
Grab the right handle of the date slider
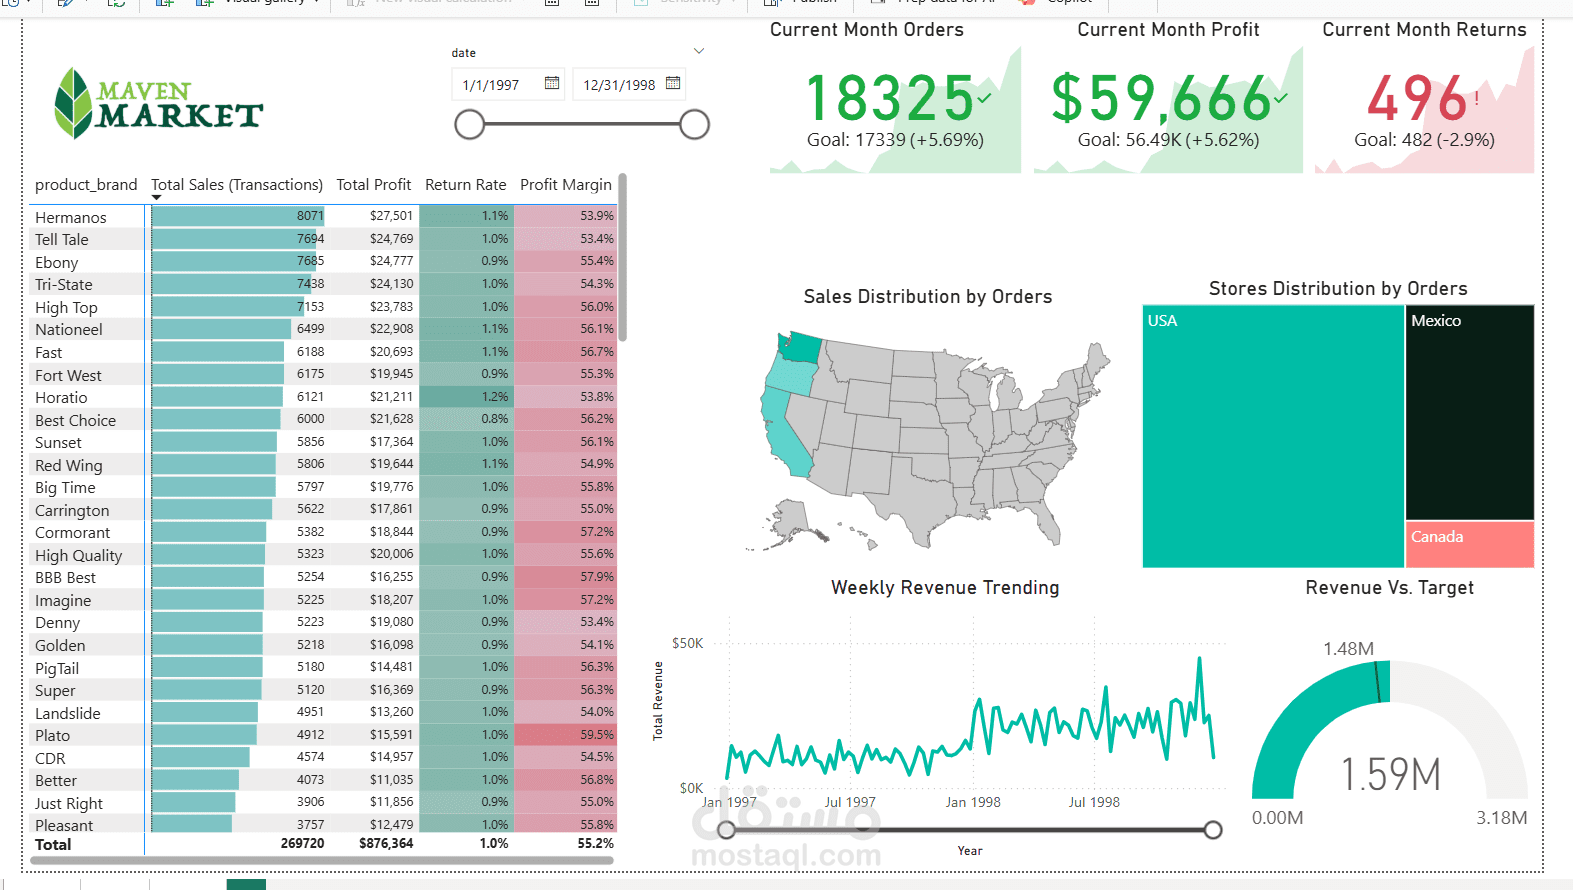click(x=694, y=125)
